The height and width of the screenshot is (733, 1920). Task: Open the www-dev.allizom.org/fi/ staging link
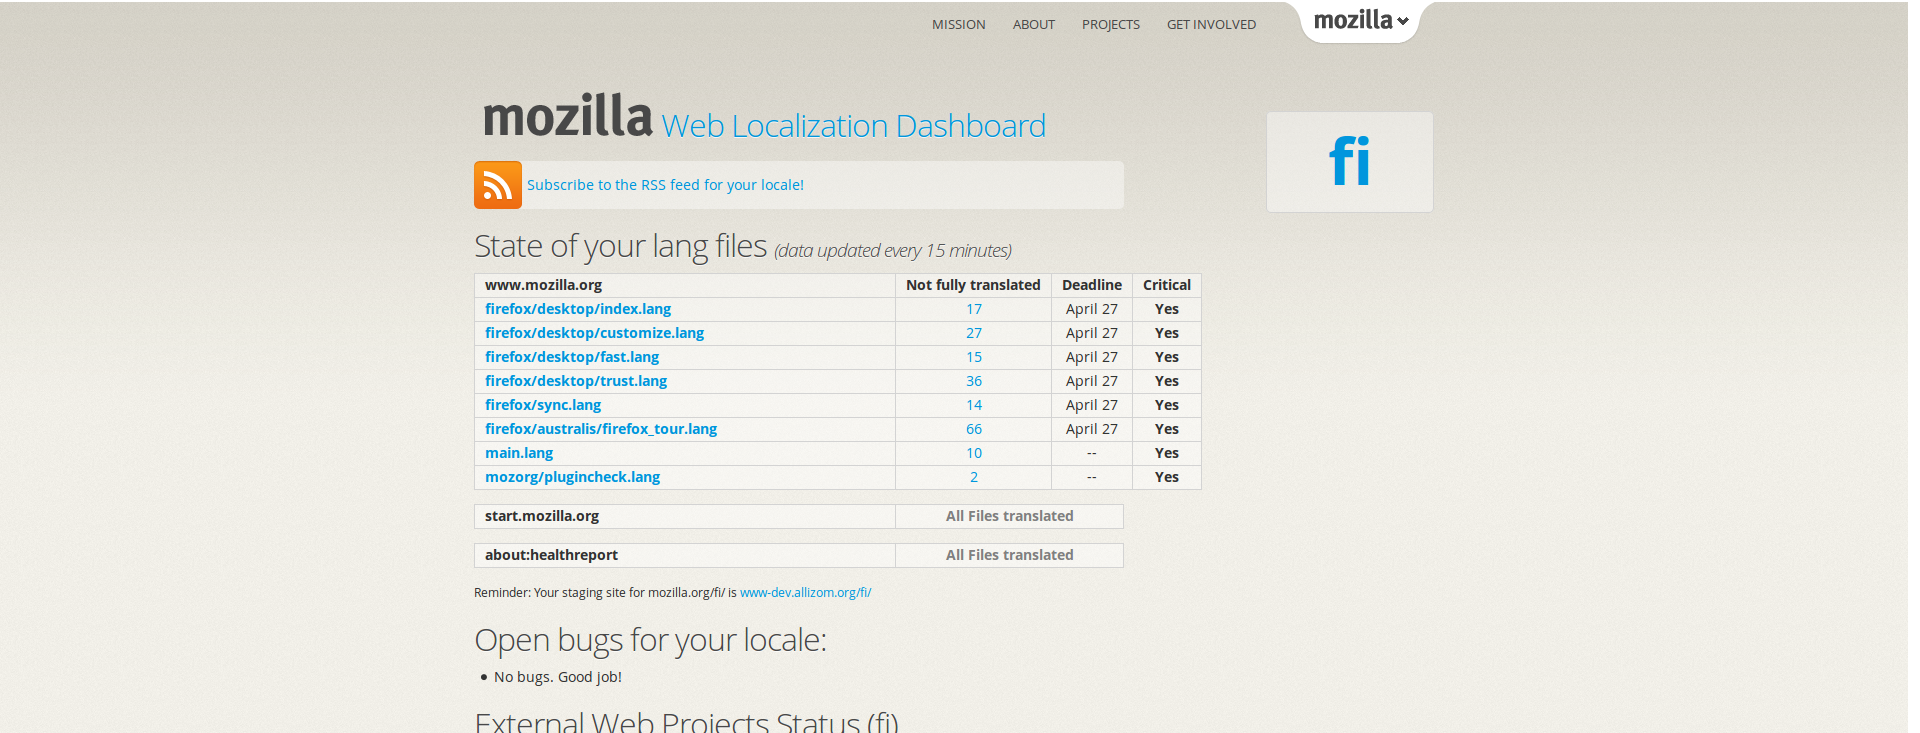805,593
